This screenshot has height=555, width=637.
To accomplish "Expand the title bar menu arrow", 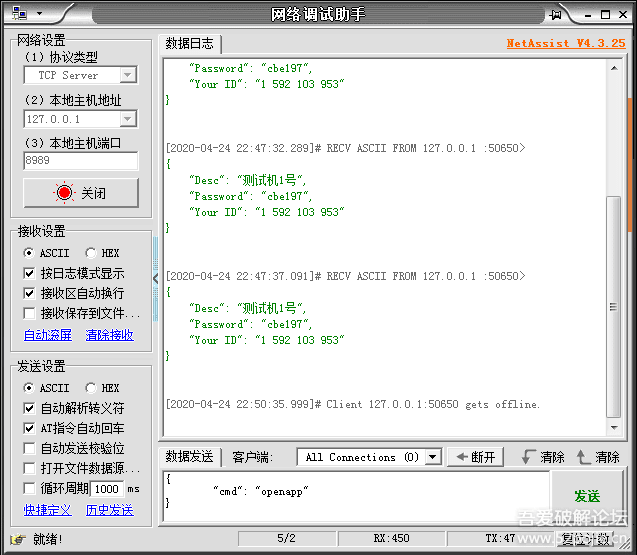I will tap(39, 13).
